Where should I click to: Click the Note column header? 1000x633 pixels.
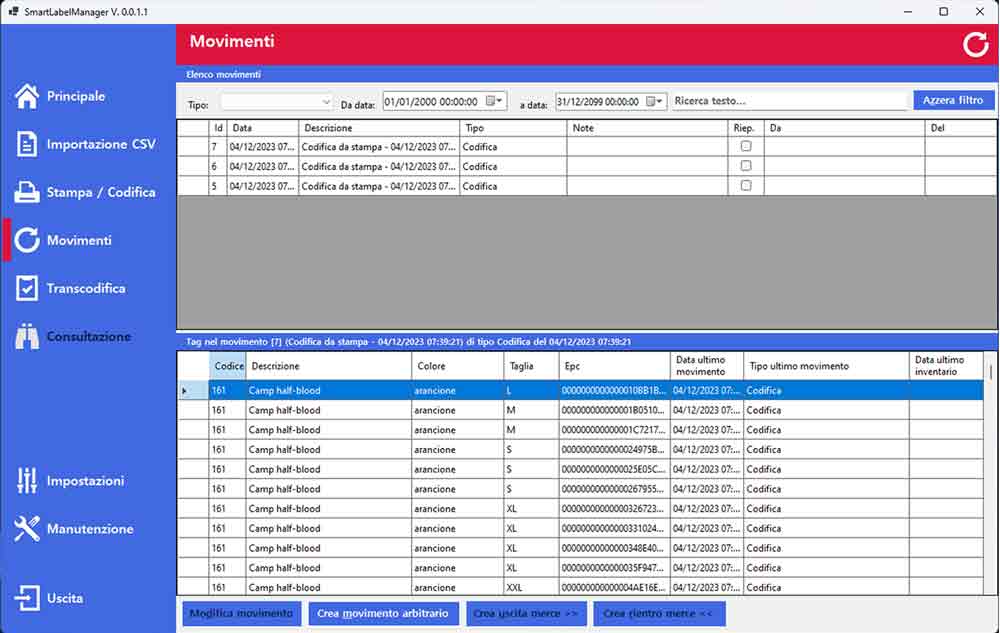tap(647, 128)
